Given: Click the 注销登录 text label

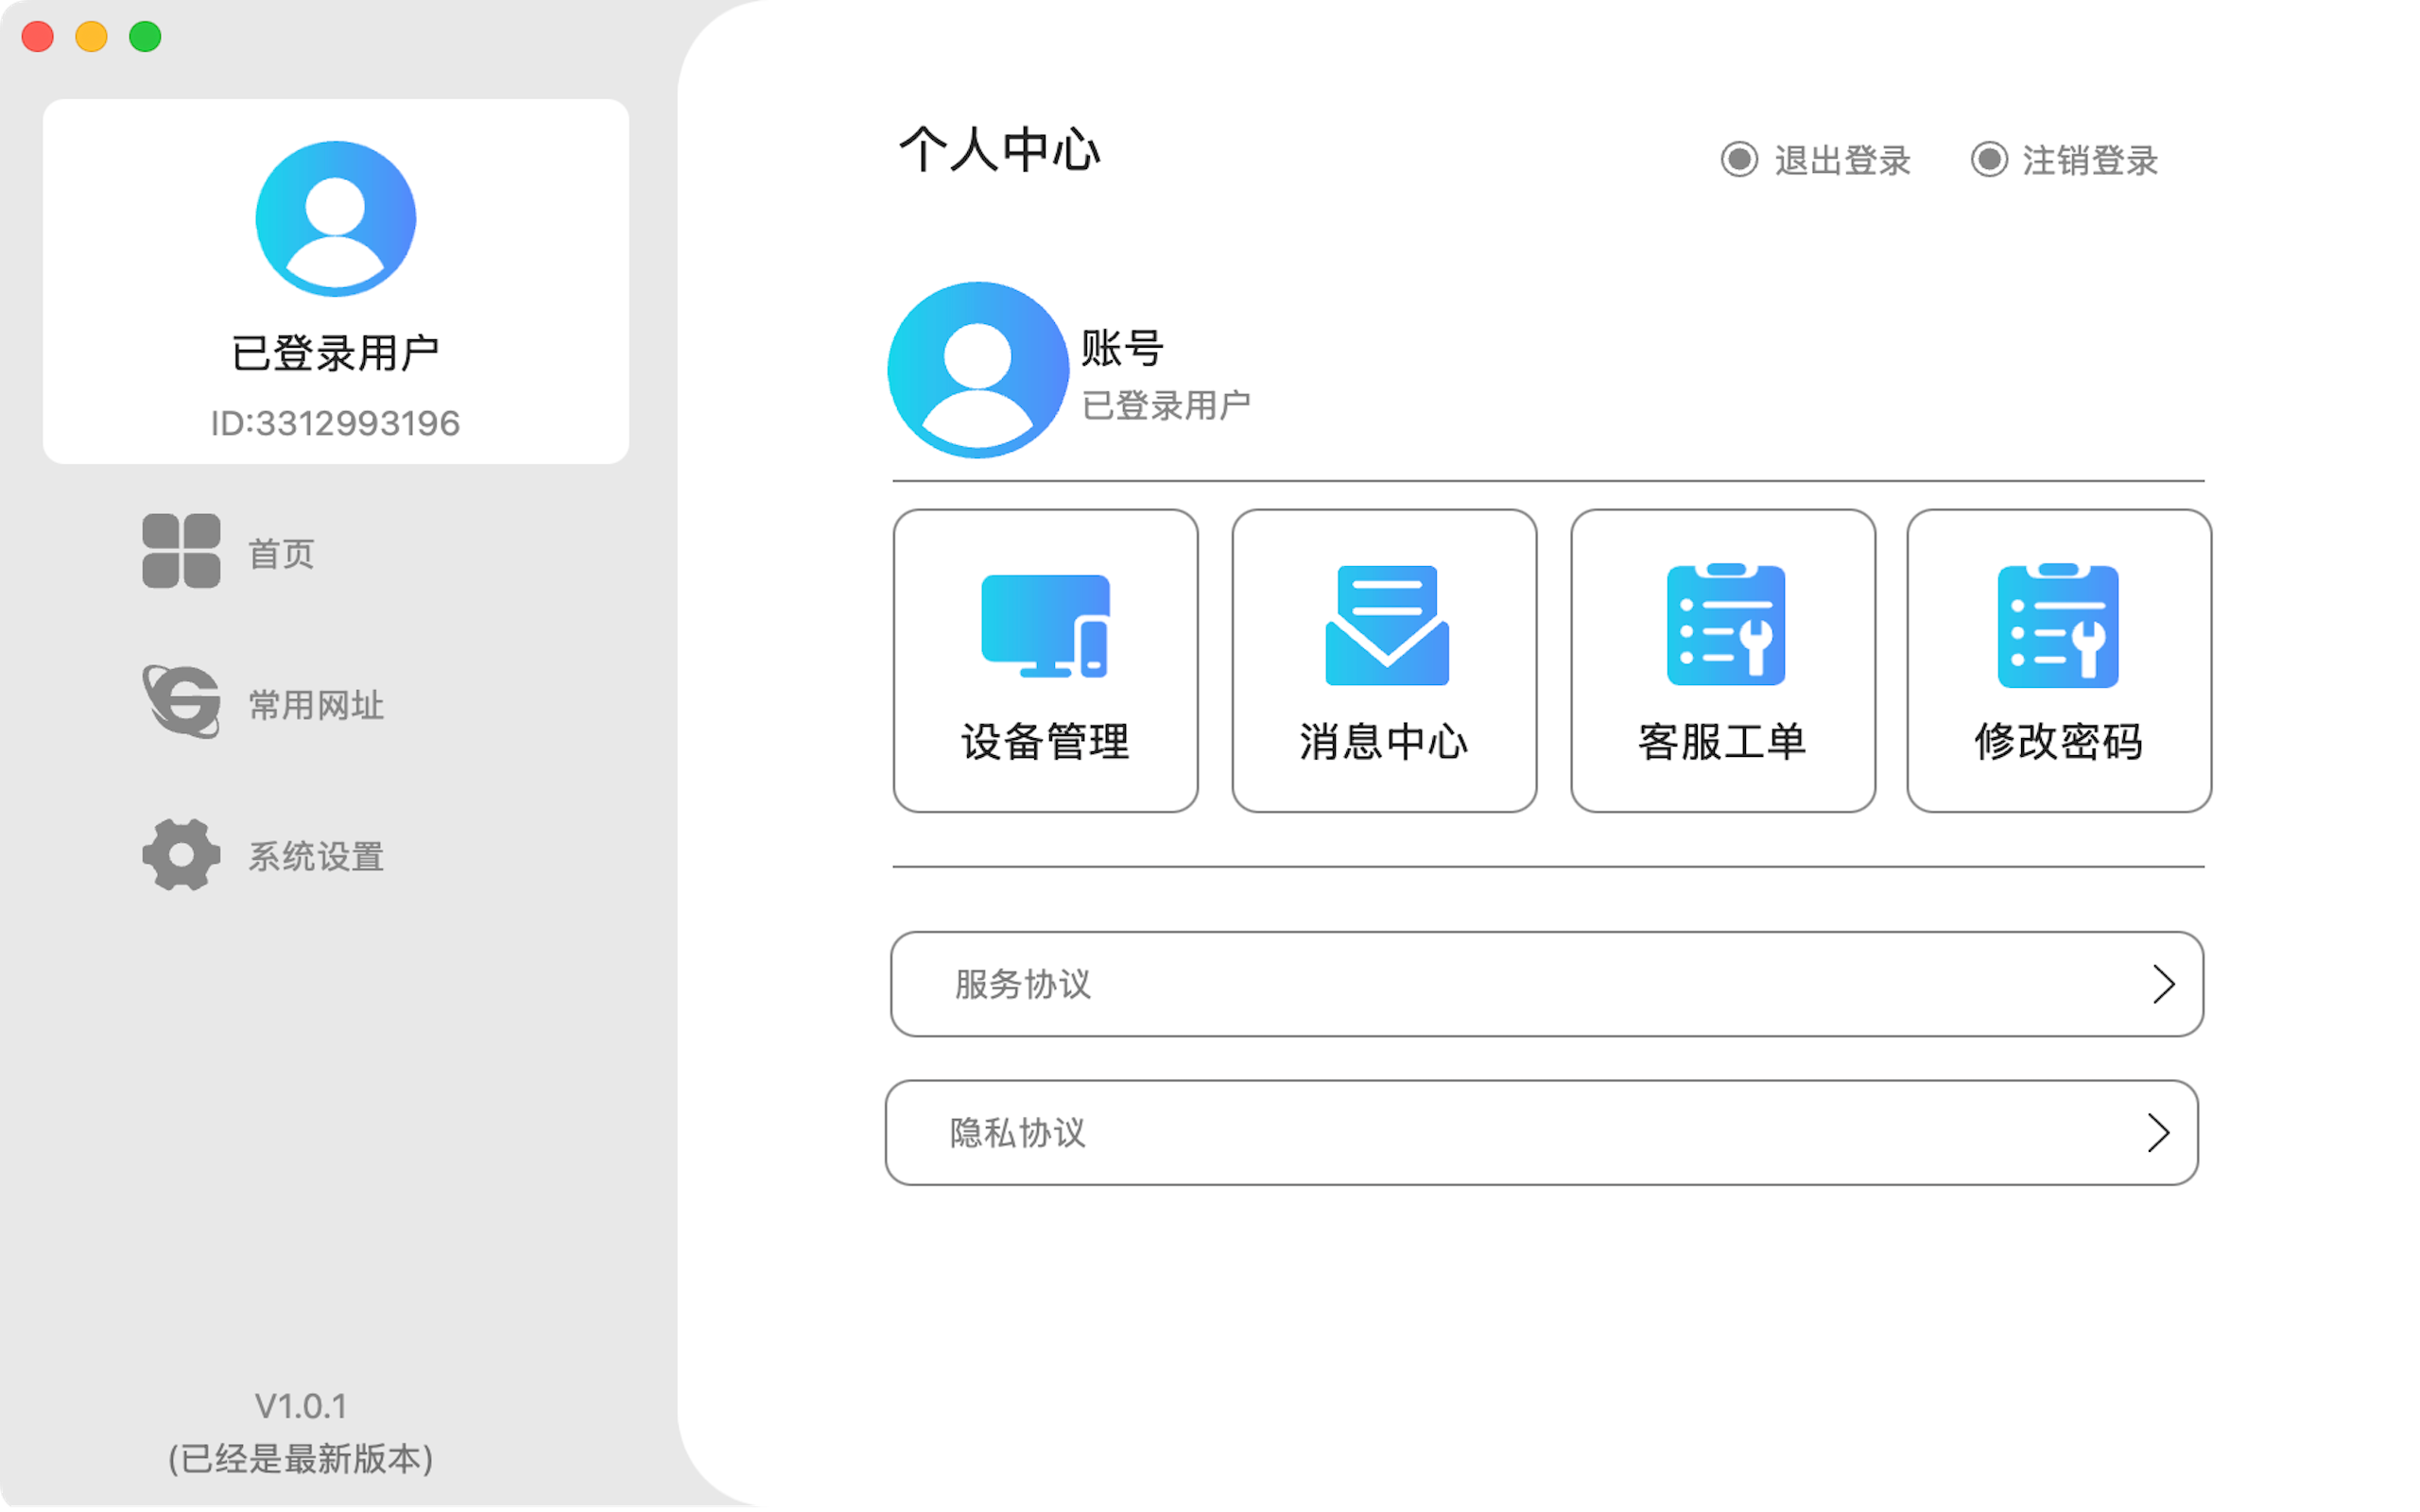Looking at the screenshot, I should tap(2090, 160).
